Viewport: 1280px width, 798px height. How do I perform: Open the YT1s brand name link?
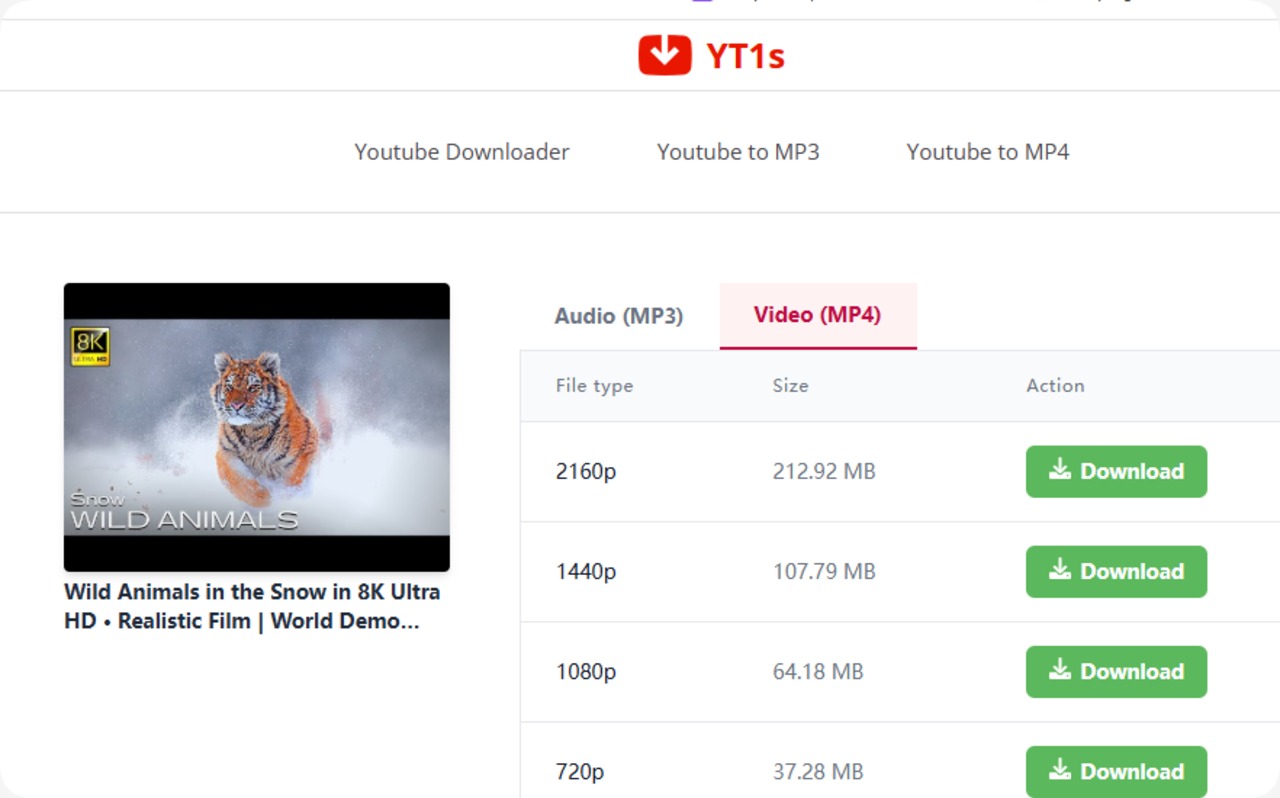coord(745,56)
